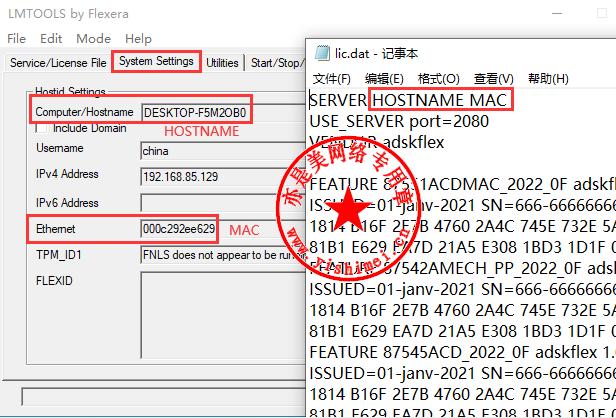Open 帮助(H) menu in Notepad
This screenshot has width=616, height=418.
point(548,79)
